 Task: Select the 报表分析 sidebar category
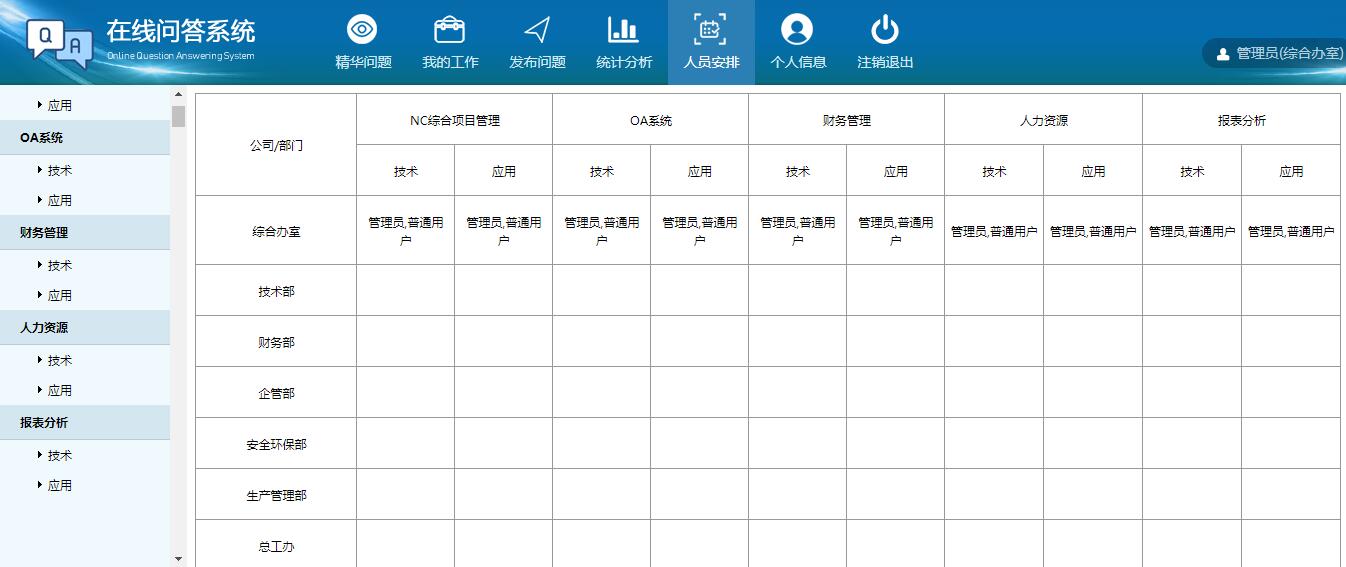click(44, 423)
